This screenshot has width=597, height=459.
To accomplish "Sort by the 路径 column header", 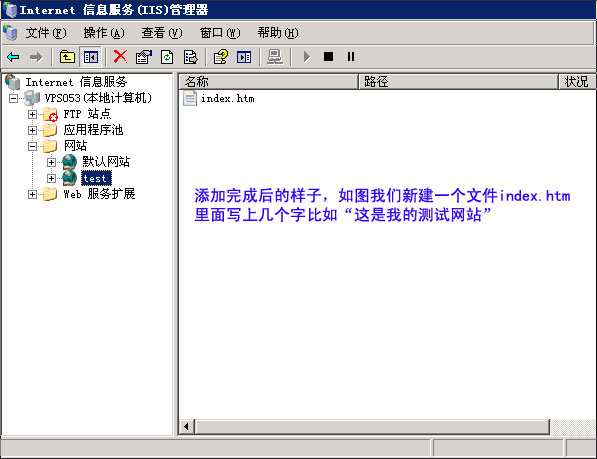I will pos(458,81).
